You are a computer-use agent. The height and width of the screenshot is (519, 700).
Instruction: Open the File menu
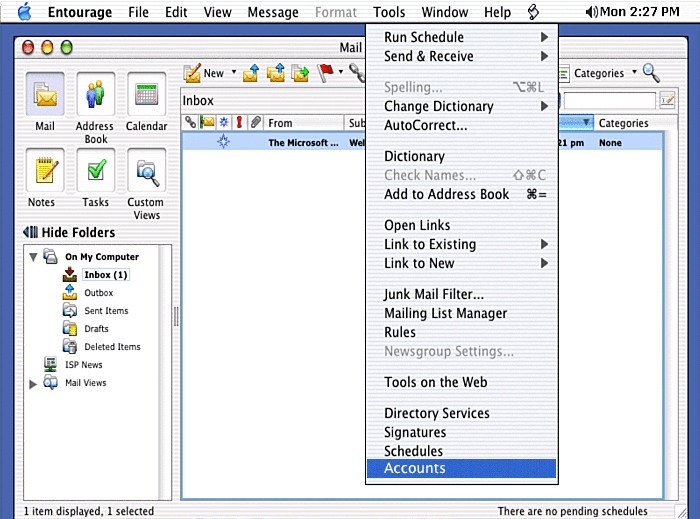(x=138, y=12)
